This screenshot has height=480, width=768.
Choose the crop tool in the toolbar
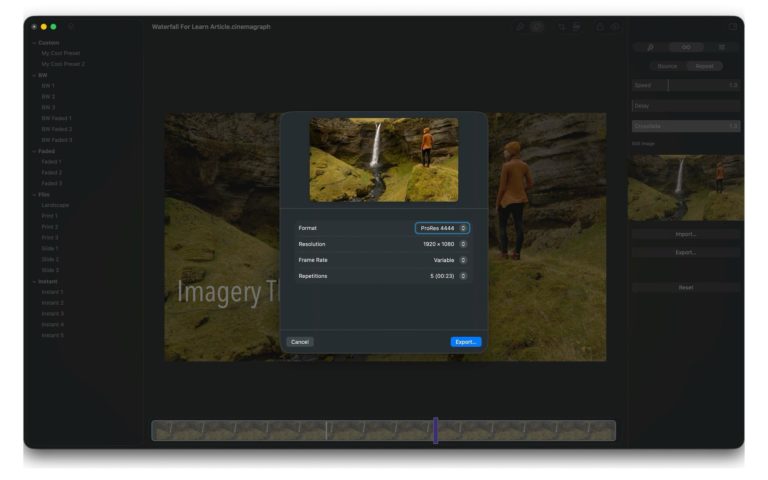[x=562, y=27]
